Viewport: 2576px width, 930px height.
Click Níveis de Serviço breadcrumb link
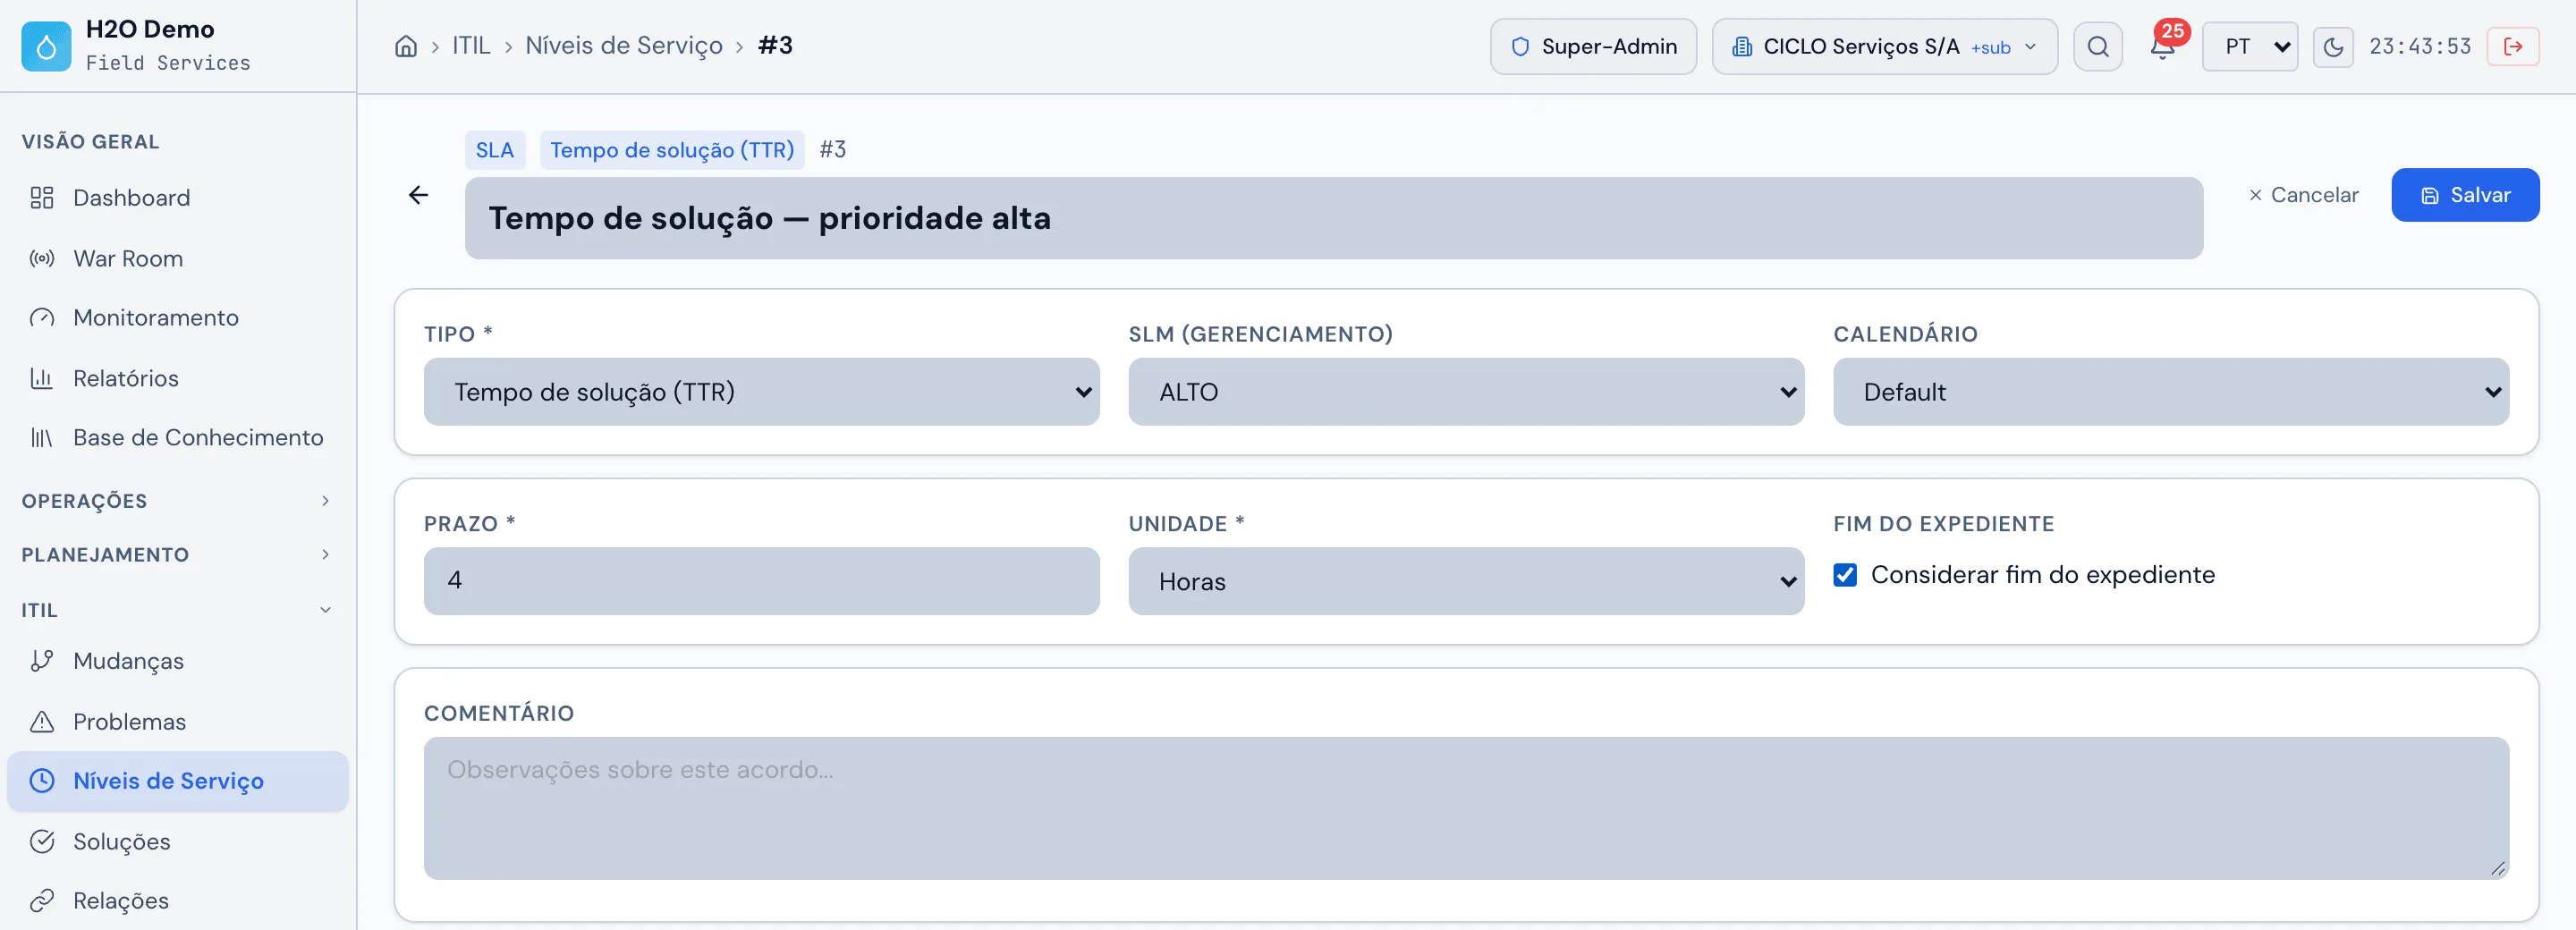point(624,46)
